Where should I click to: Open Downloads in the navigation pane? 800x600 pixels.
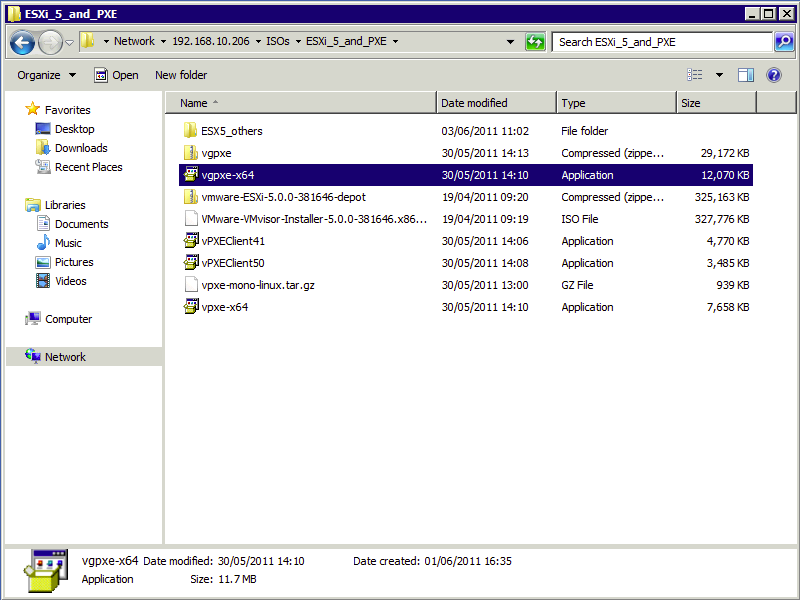coord(71,148)
